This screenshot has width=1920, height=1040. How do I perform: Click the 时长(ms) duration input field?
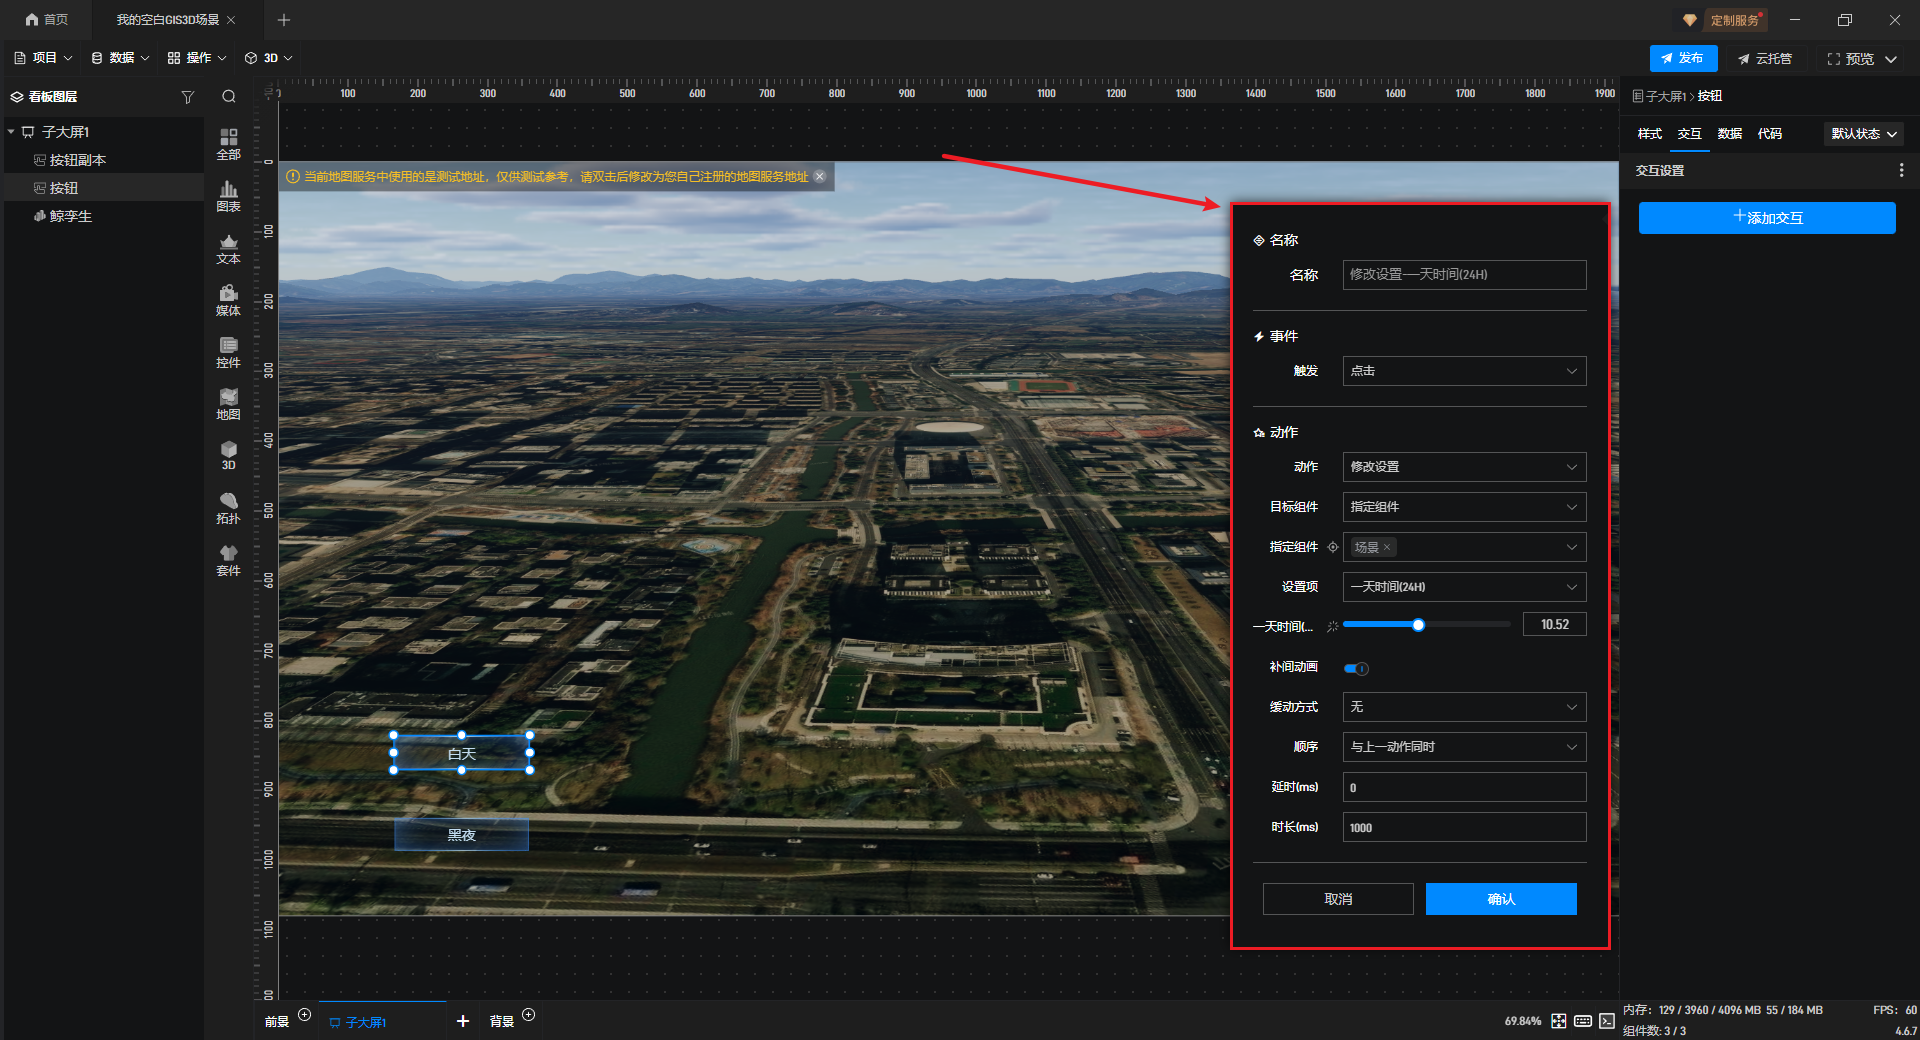point(1463,827)
